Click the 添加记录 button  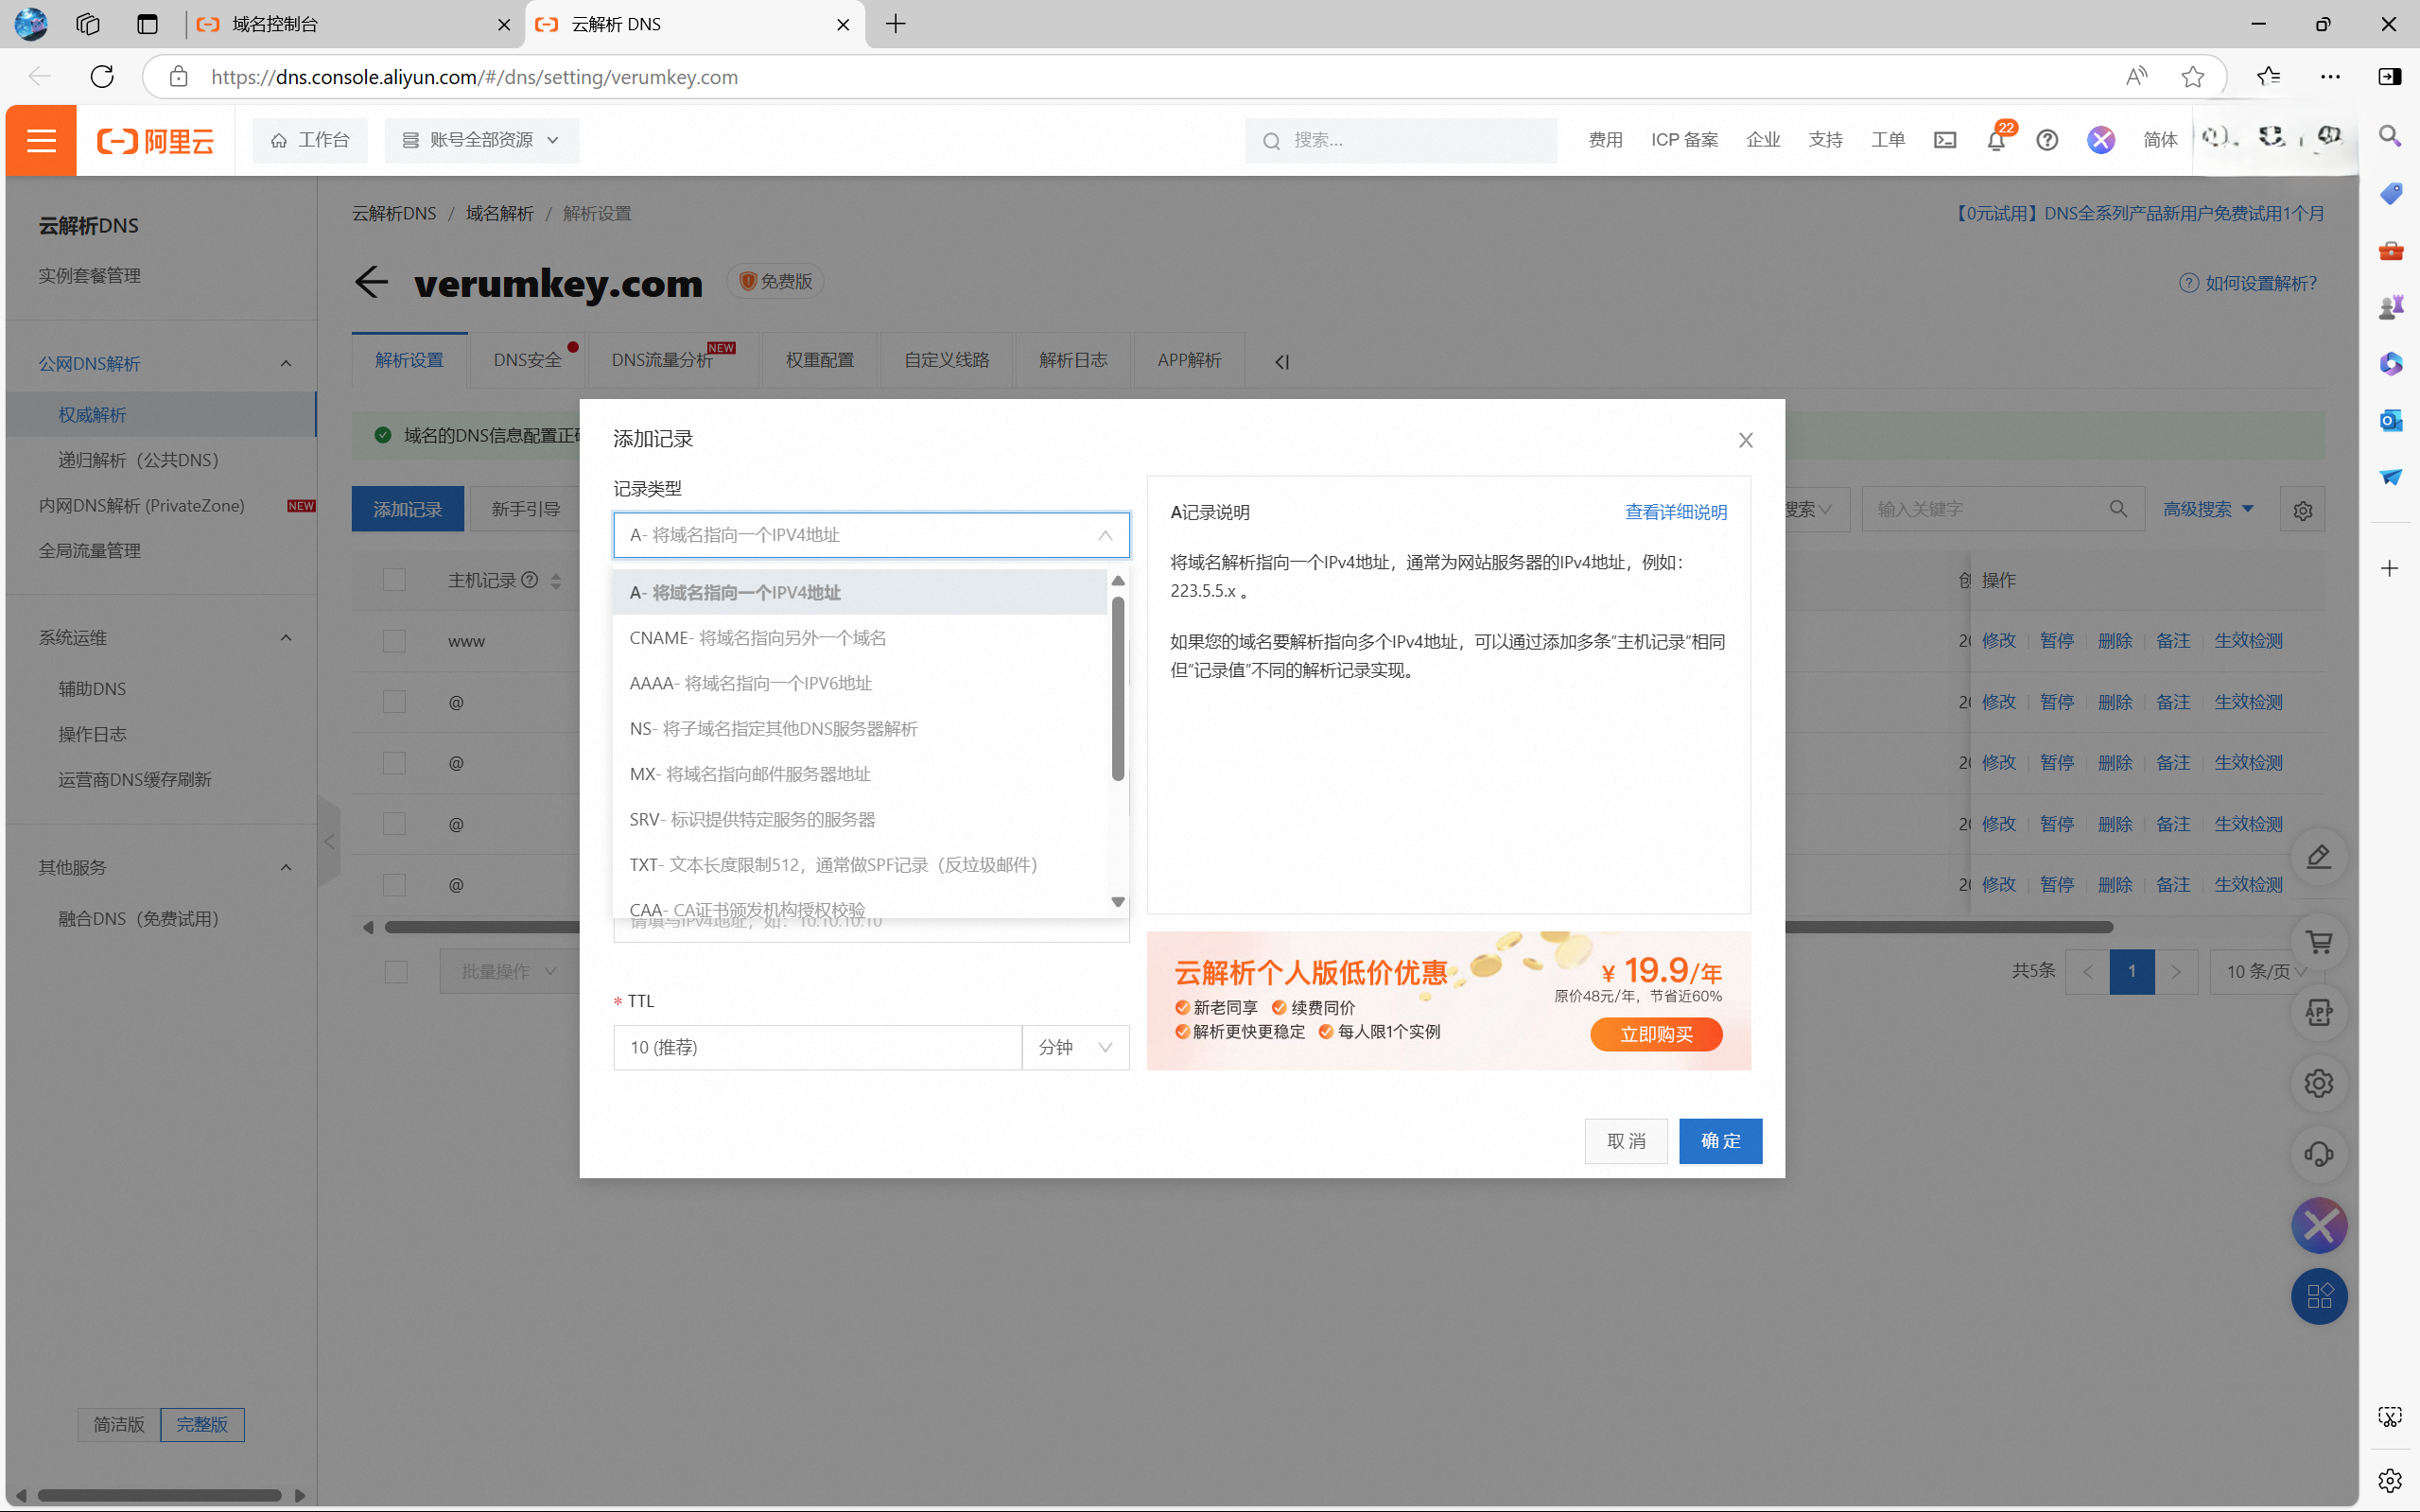coord(407,509)
